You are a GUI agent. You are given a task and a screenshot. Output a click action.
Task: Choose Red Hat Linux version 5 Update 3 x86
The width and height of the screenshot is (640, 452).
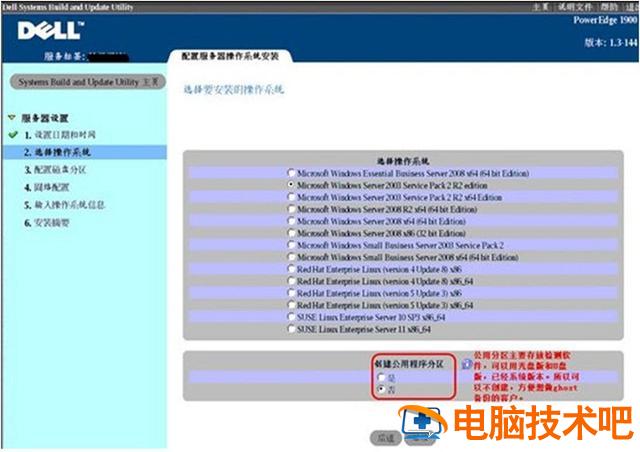click(x=291, y=293)
